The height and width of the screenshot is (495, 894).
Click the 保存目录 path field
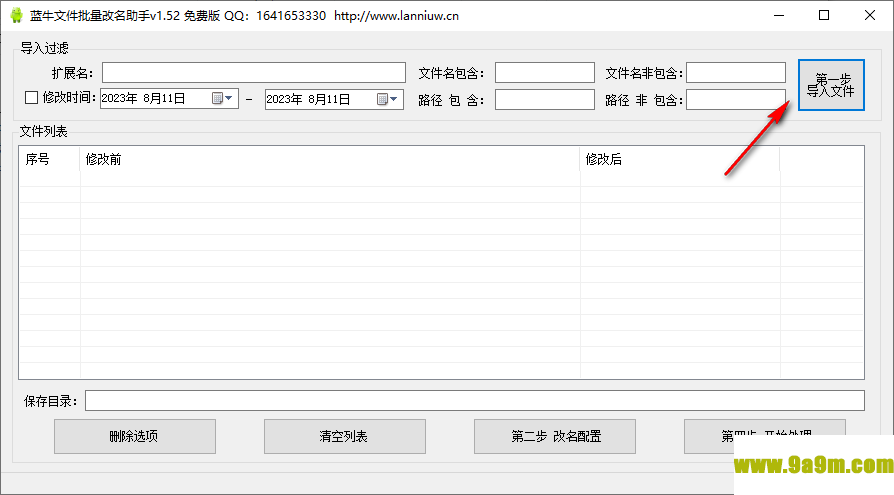click(x=474, y=400)
